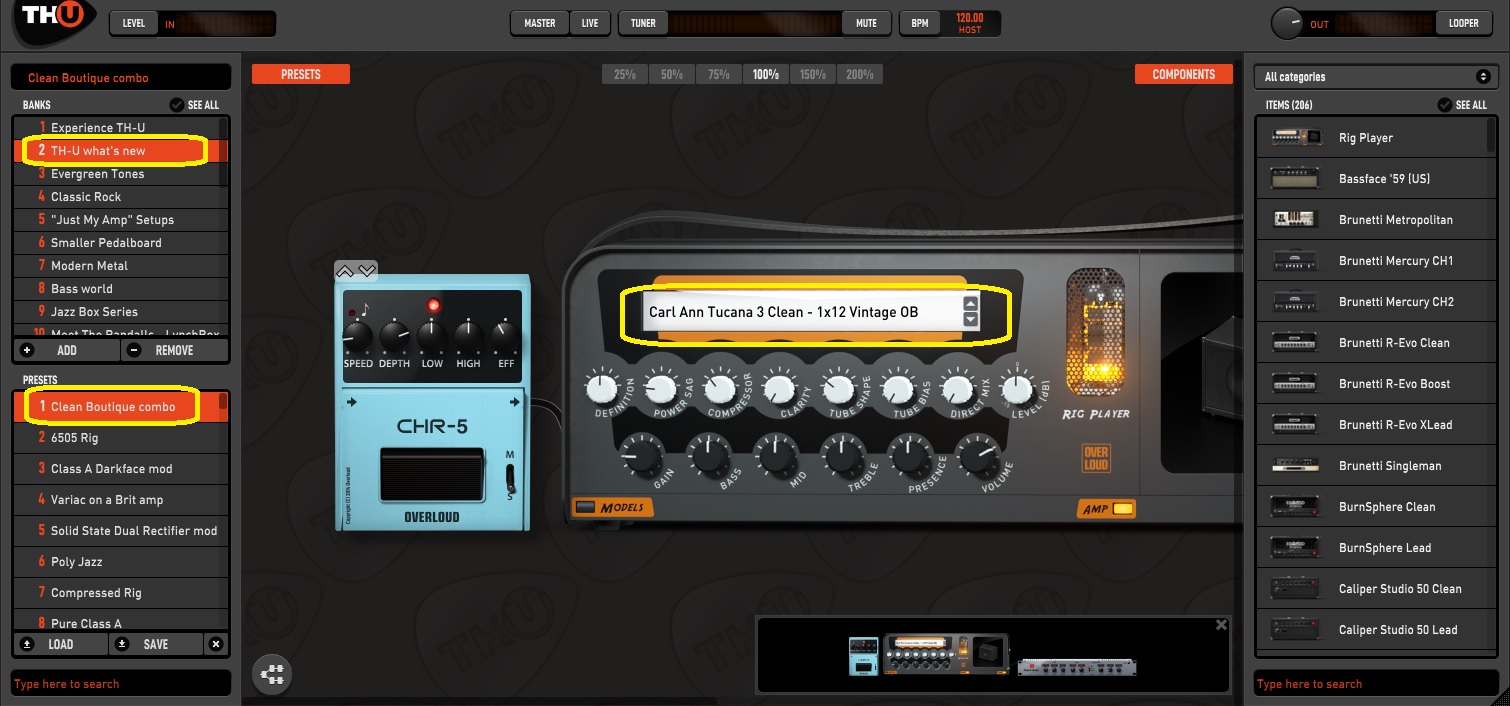Toggle SEE ALL checkbox under Banks

[x=177, y=105]
